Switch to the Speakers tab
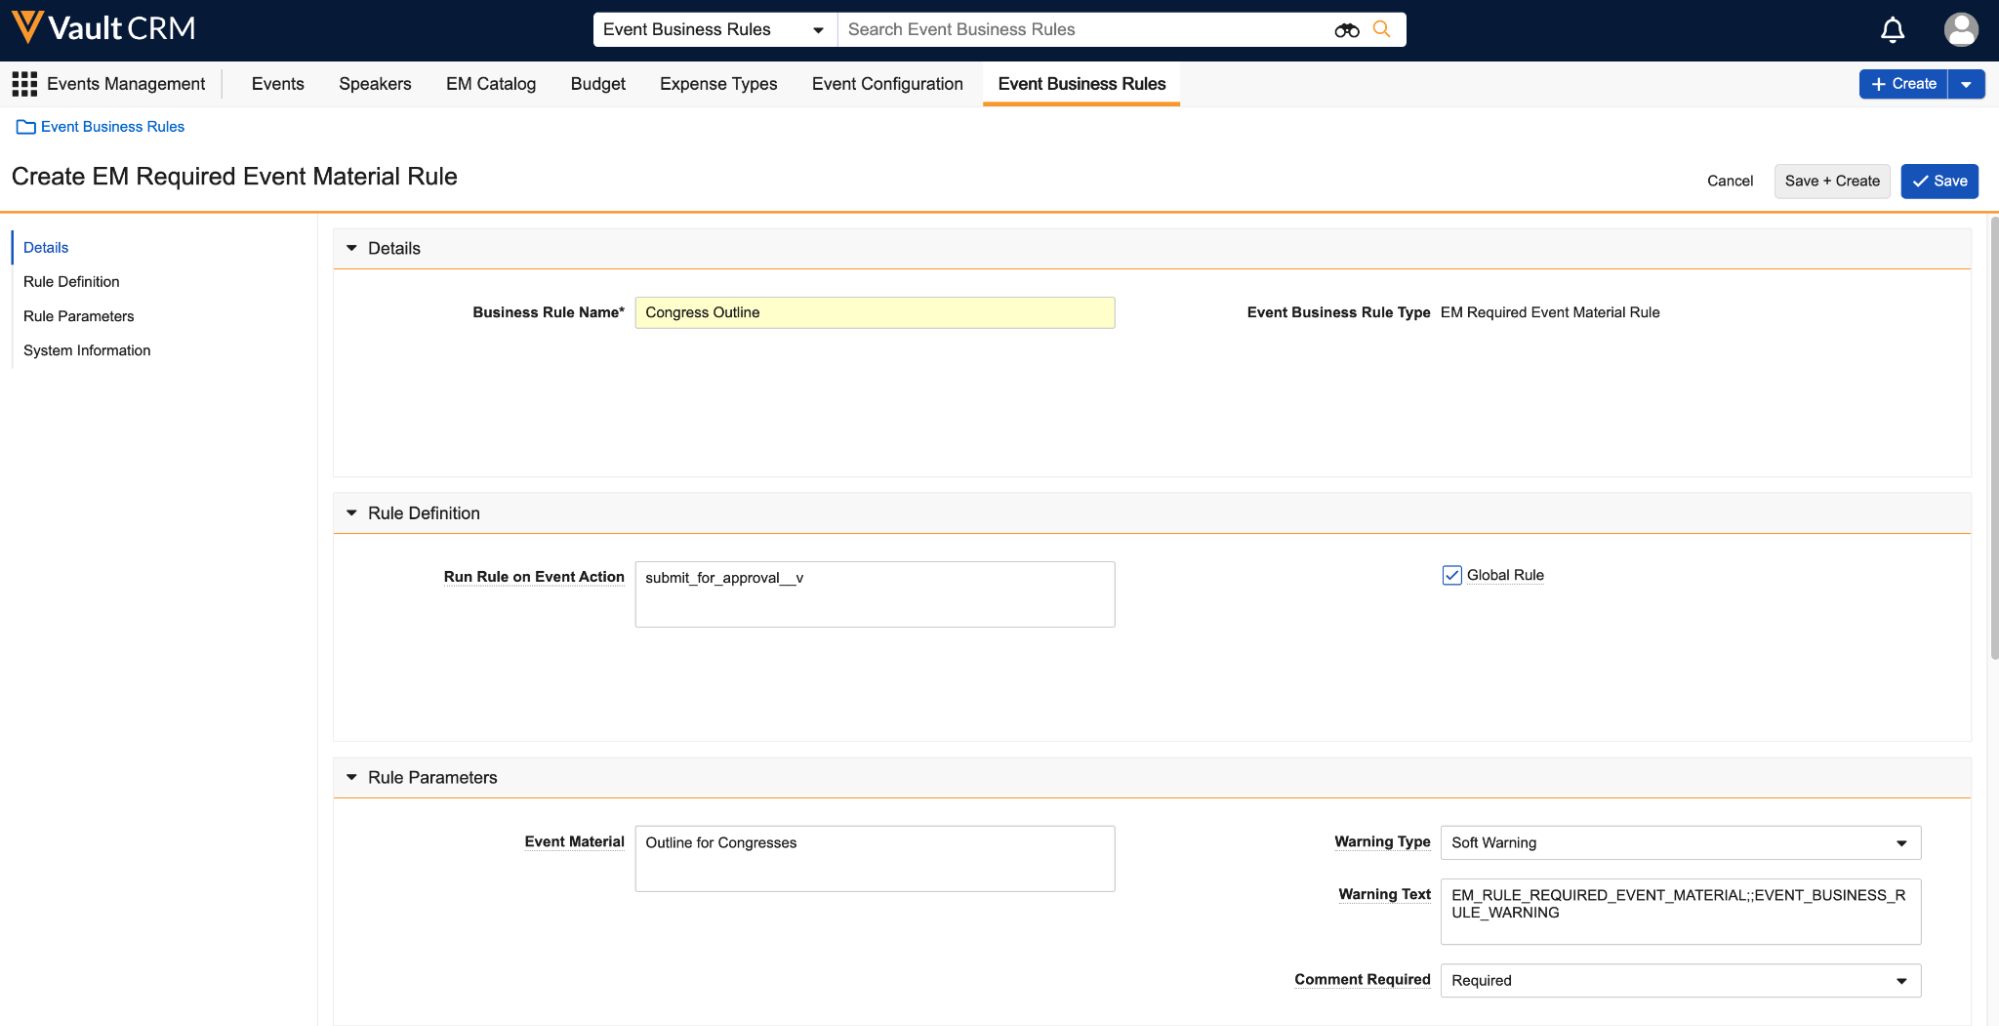This screenshot has width=1999, height=1026. 375,84
